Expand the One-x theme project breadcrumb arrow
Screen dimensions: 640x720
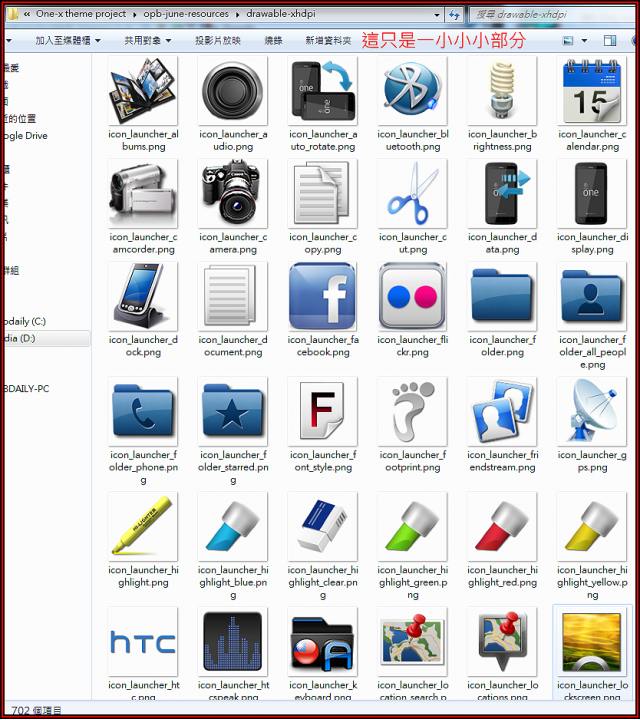(x=135, y=15)
